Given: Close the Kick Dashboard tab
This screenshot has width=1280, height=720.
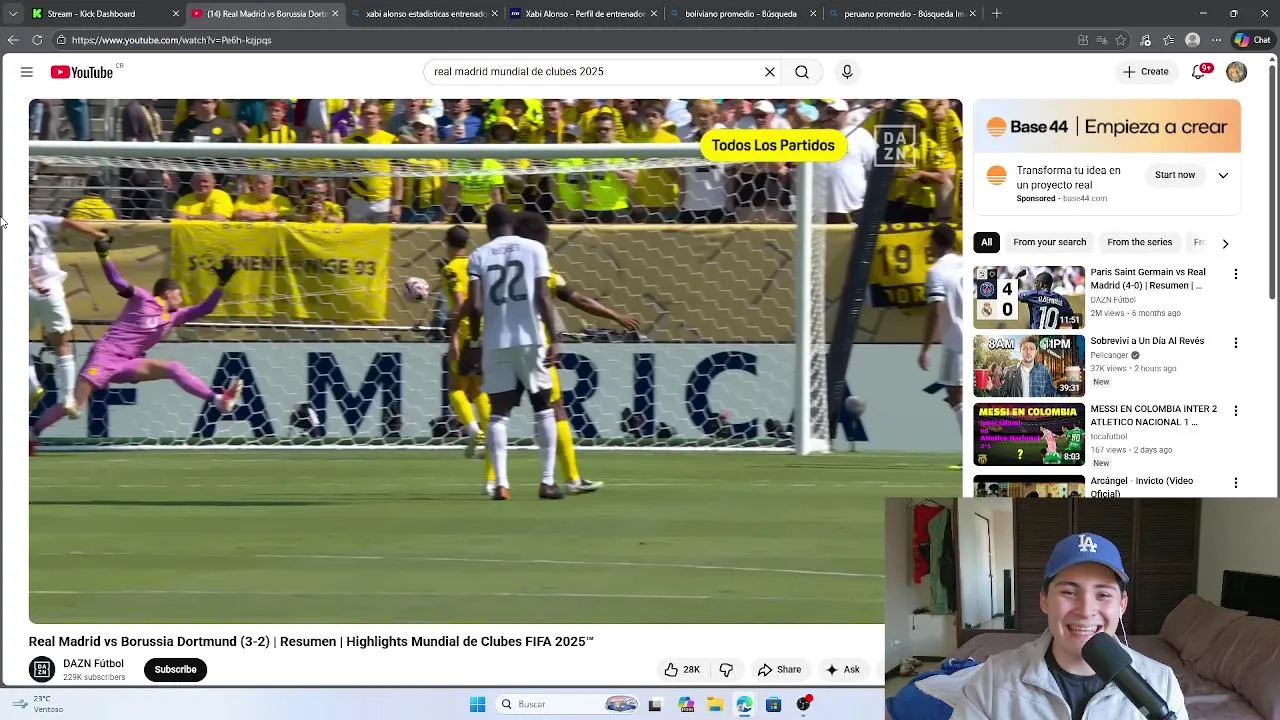Looking at the screenshot, I should coord(176,14).
